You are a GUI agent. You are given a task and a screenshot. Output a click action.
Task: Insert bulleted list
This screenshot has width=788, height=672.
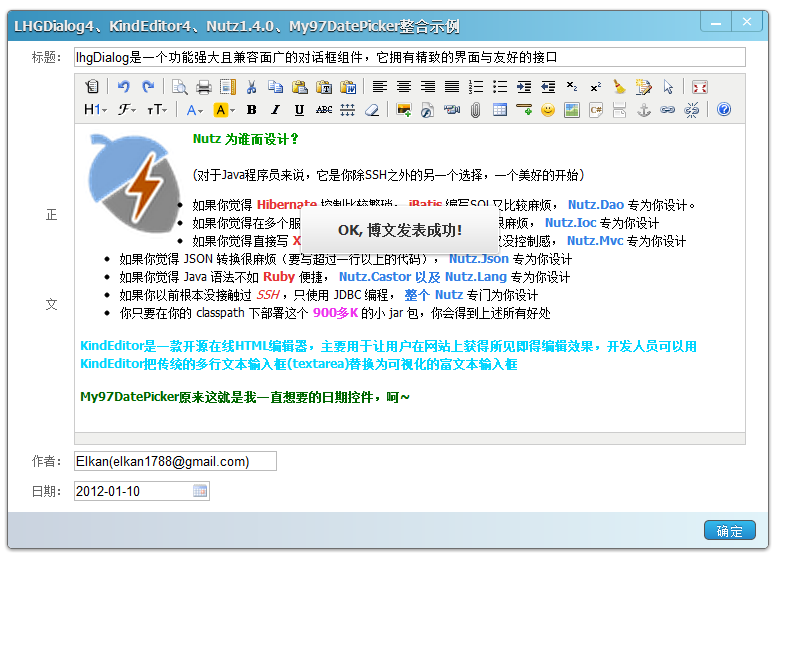coord(500,87)
